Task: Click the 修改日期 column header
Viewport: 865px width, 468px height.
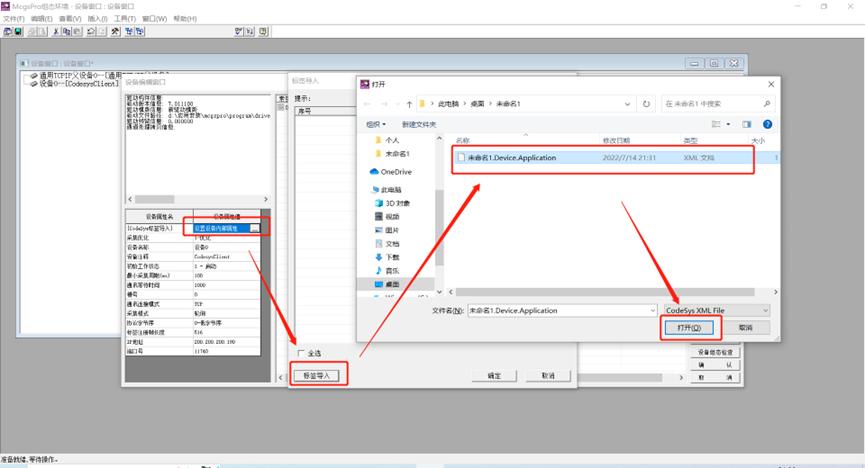Action: (x=616, y=141)
